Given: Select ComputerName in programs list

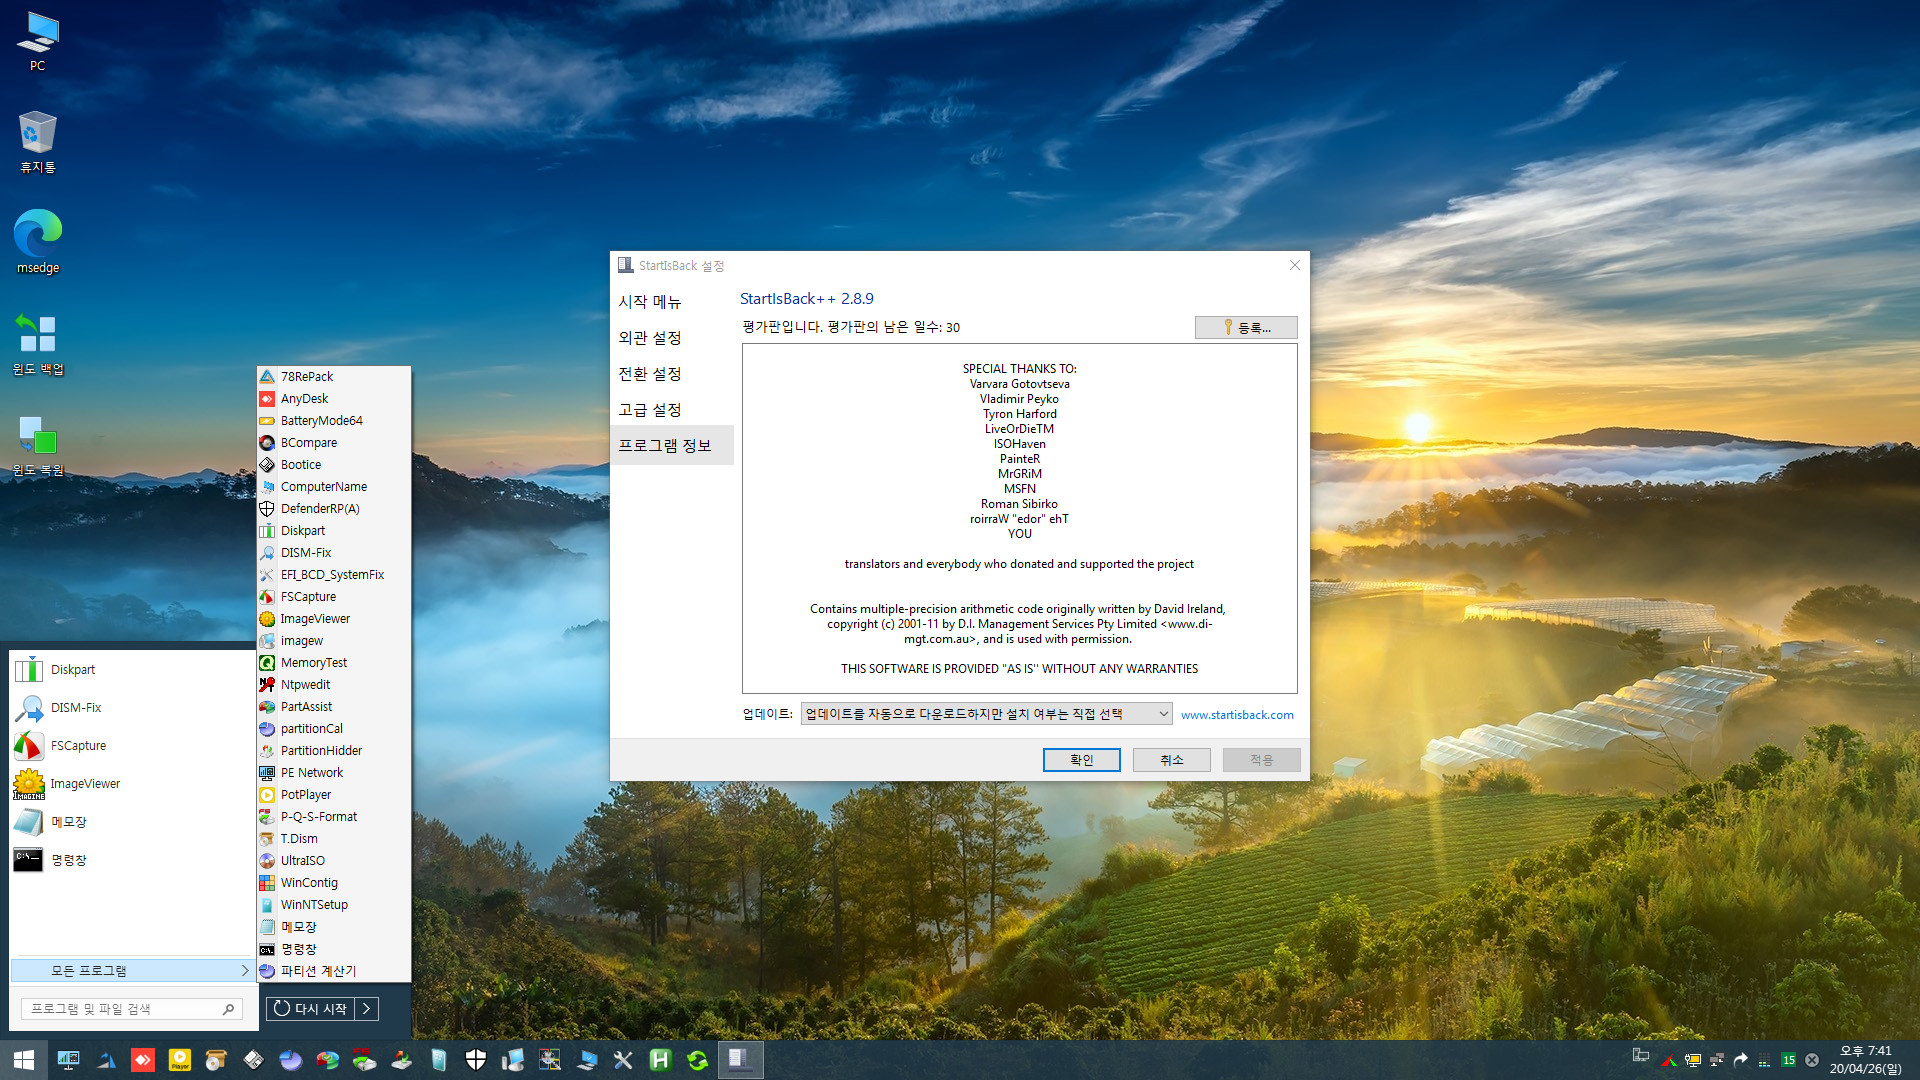Looking at the screenshot, I should (x=334, y=487).
